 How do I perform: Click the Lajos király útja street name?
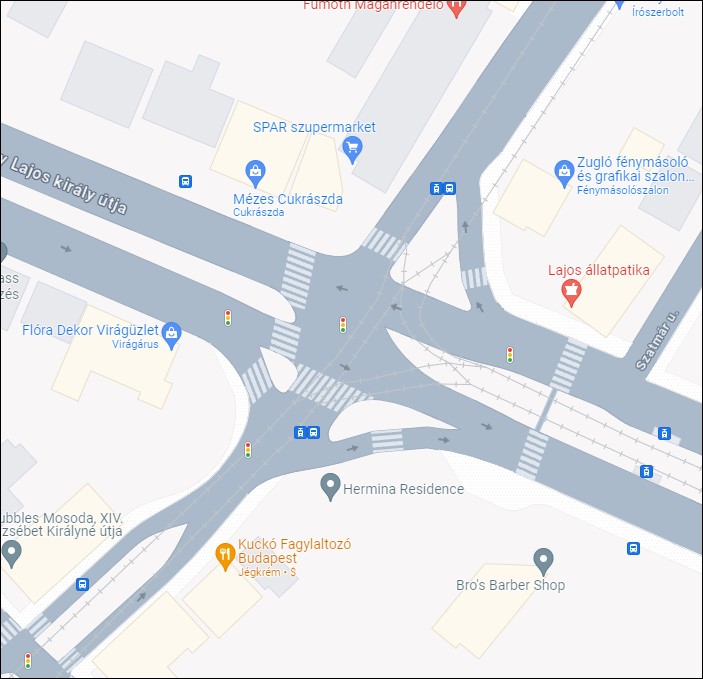click(x=64, y=184)
